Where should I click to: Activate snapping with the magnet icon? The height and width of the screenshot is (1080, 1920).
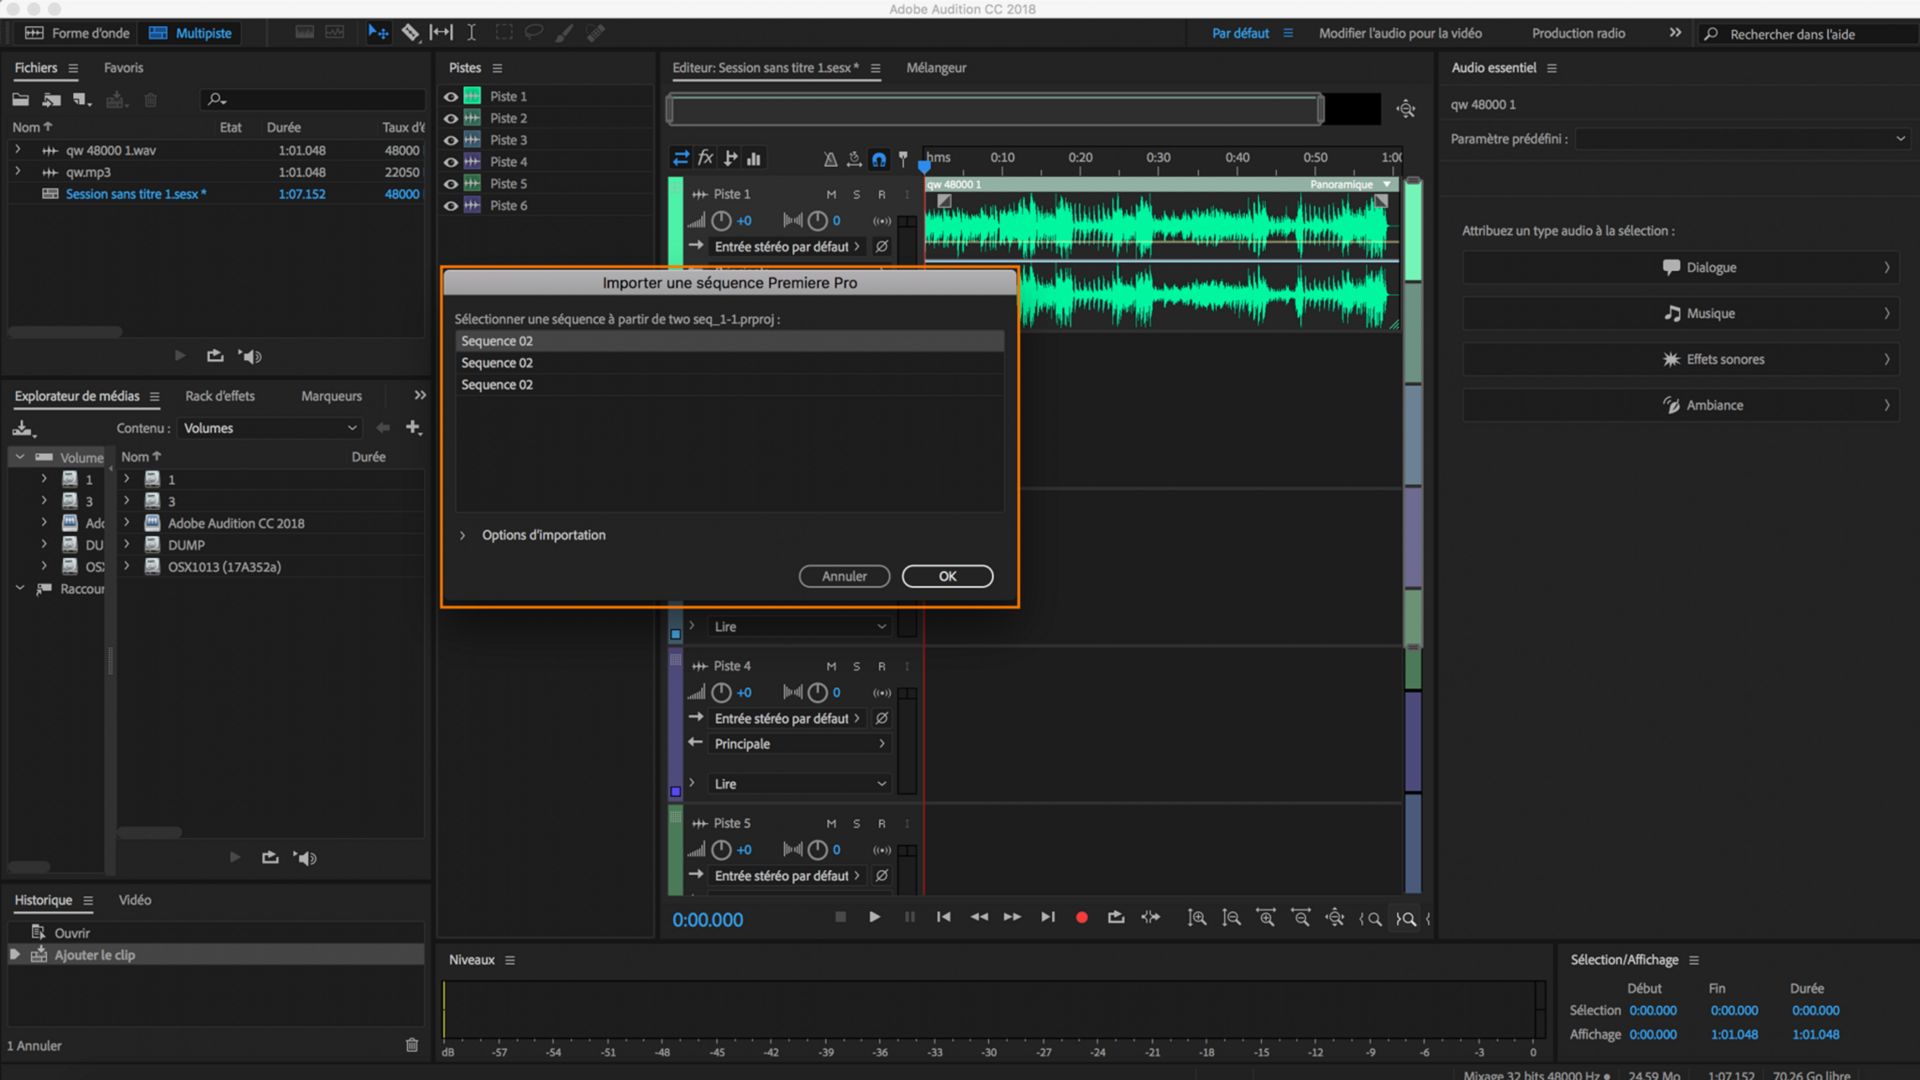878,158
